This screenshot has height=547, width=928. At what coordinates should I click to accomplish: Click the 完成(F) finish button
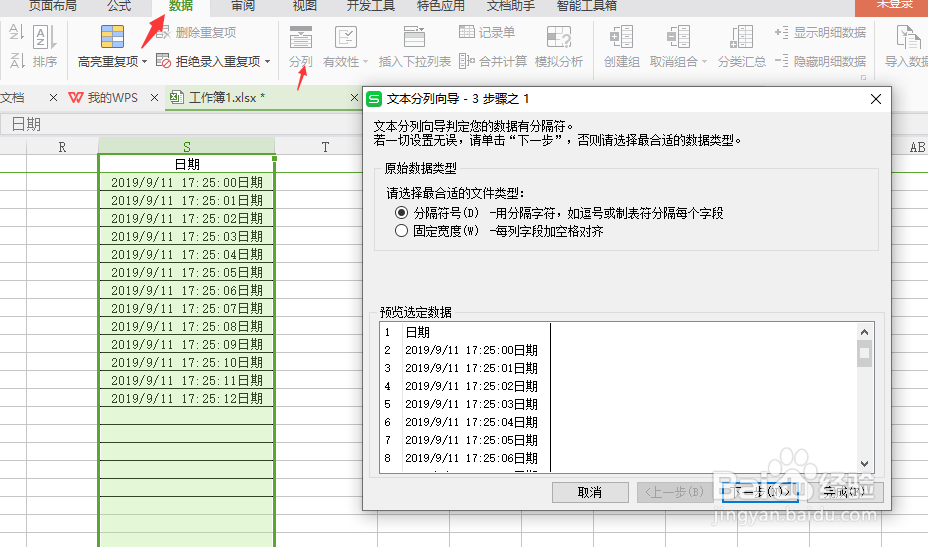[x=845, y=493]
